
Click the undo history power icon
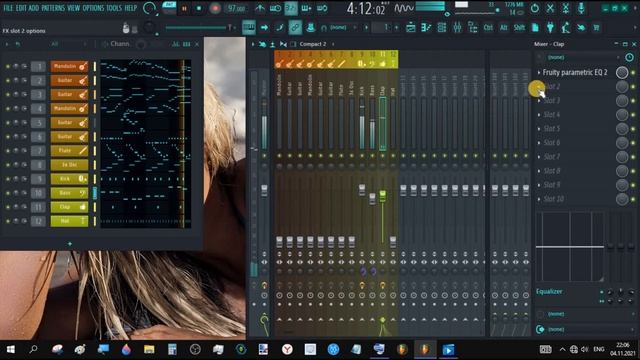[534, 8]
